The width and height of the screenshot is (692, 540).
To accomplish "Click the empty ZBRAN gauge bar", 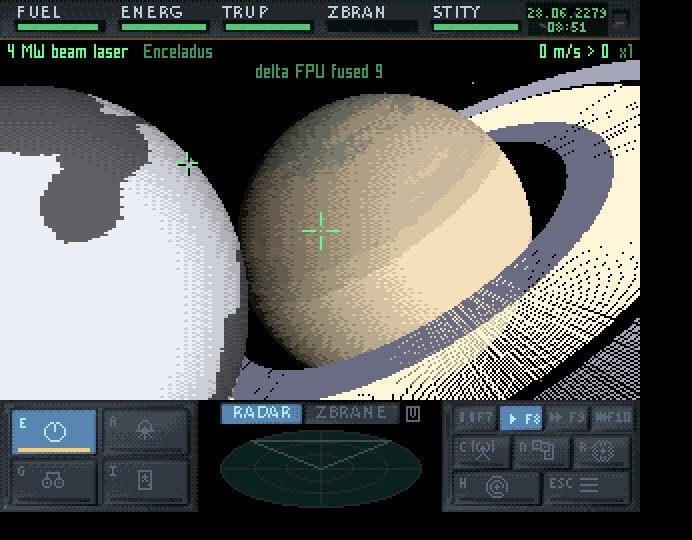I will (x=372, y=27).
